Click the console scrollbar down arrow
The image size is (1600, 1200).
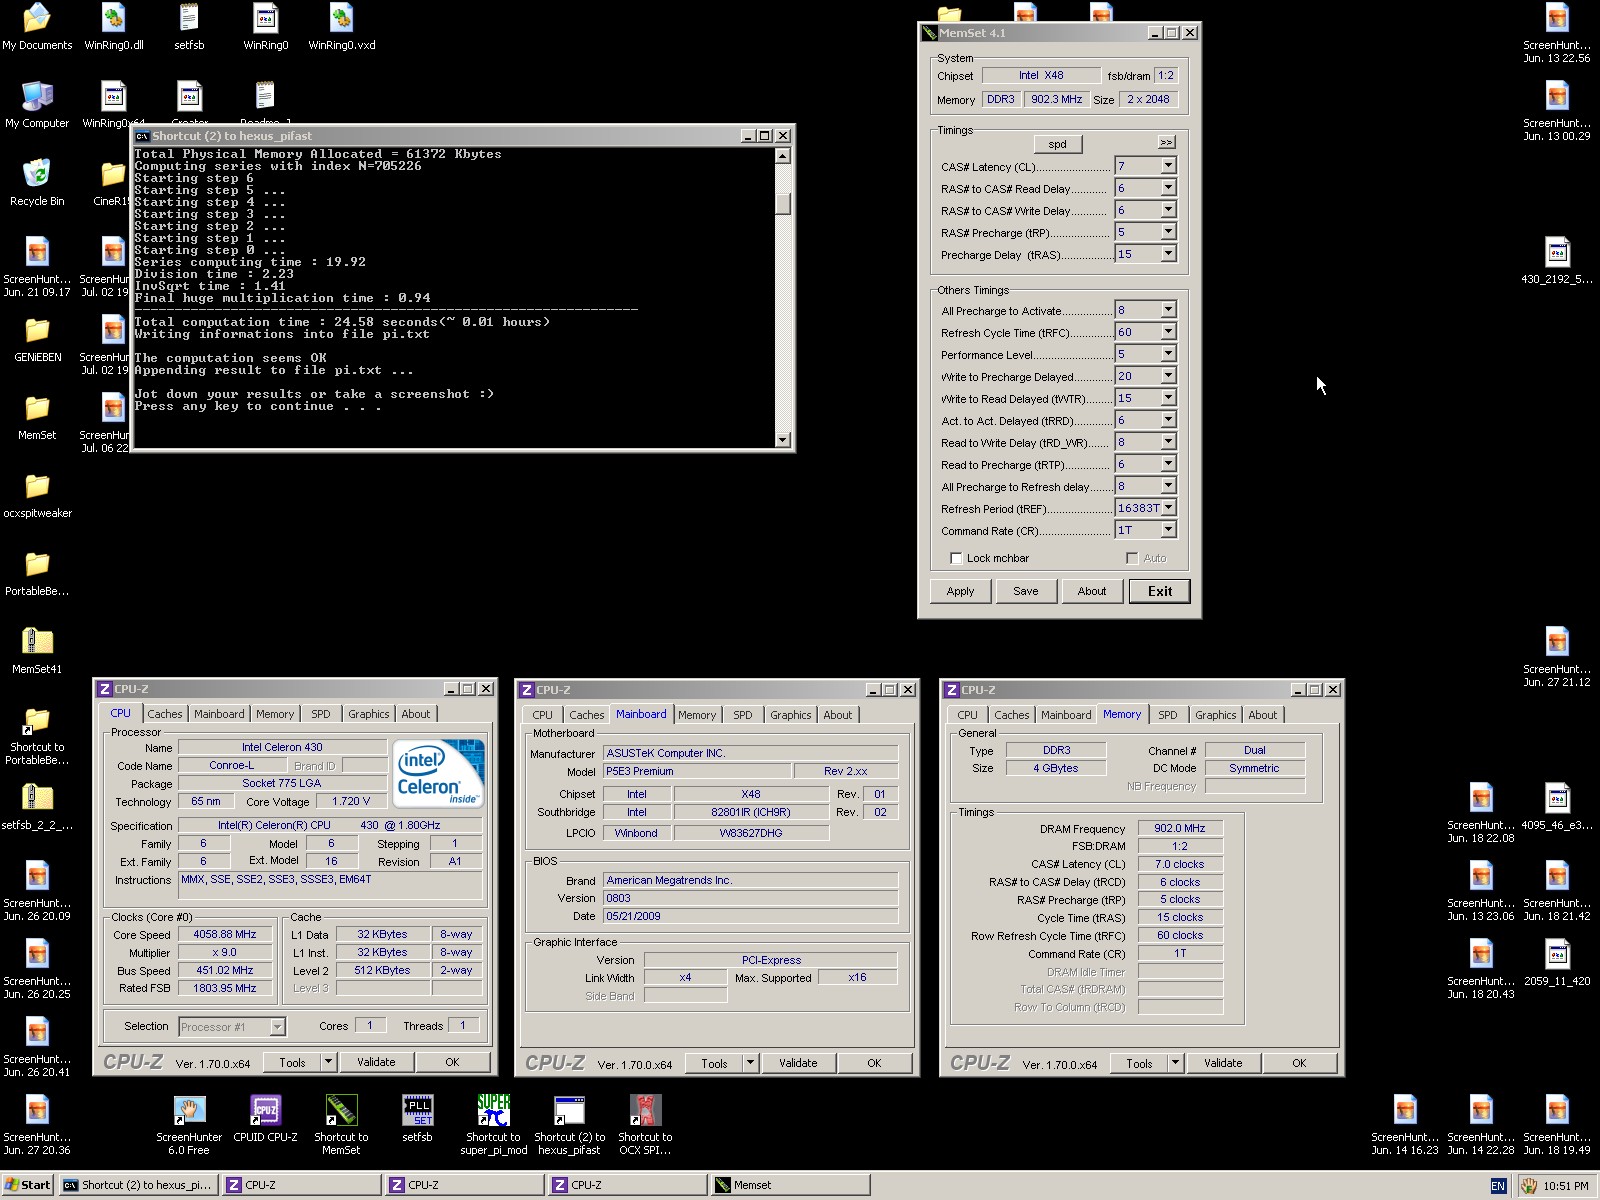(783, 440)
